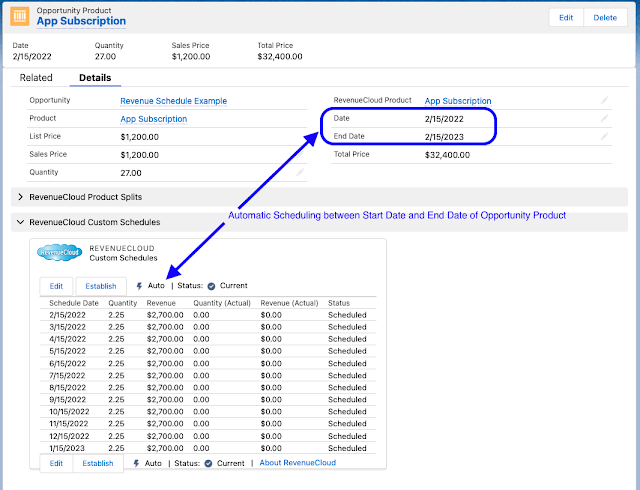Collapse the RevenueCloud Custom Schedules section
Screen dimensions: 640x490
(x=20, y=222)
